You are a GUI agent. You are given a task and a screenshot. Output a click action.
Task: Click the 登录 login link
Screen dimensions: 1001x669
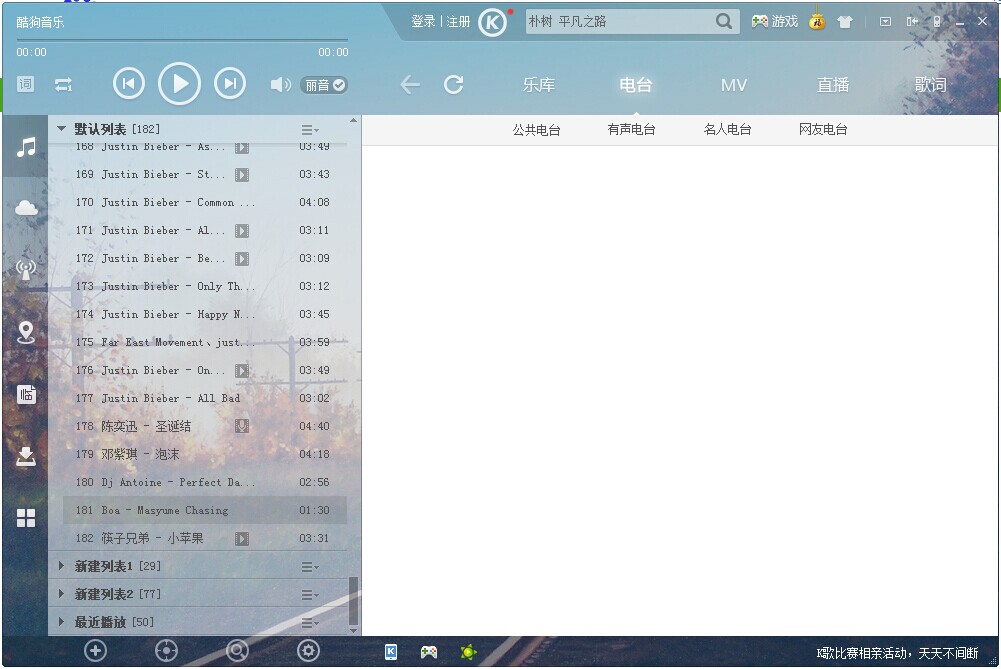[423, 21]
